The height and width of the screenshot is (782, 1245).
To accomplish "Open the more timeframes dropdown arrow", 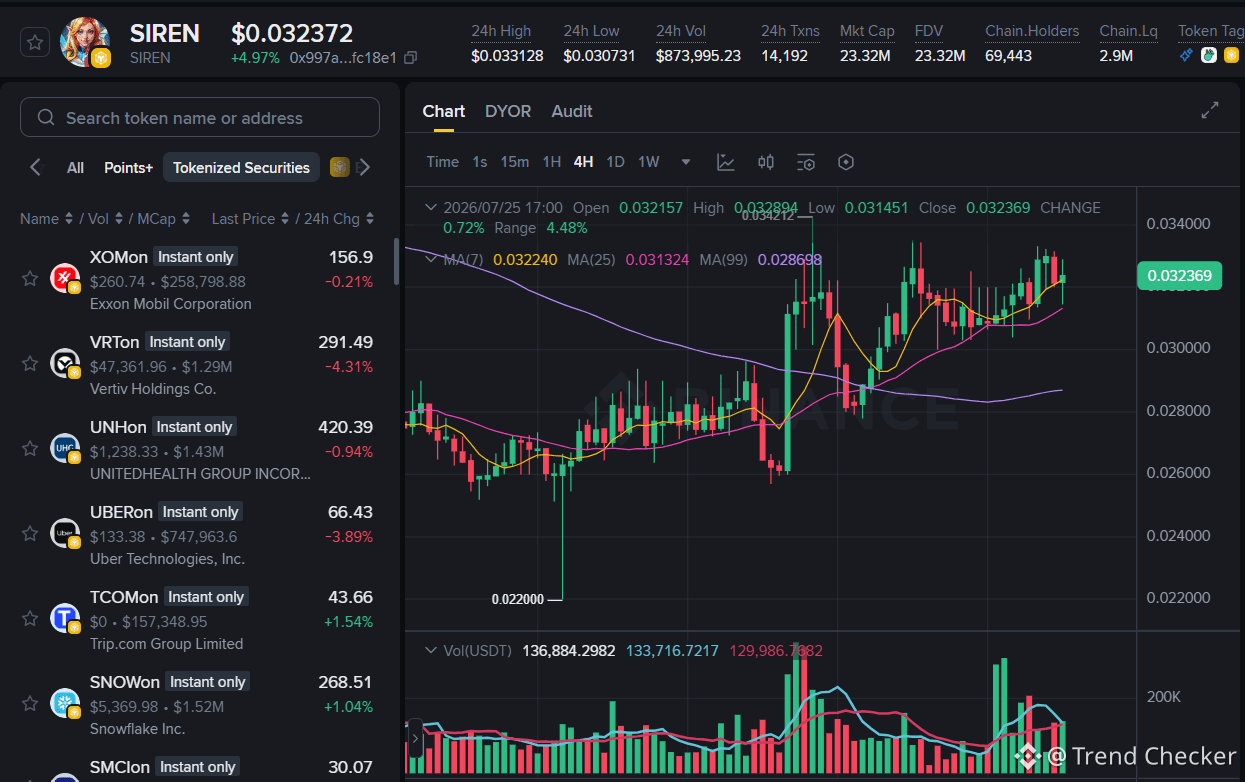I will 686,162.
